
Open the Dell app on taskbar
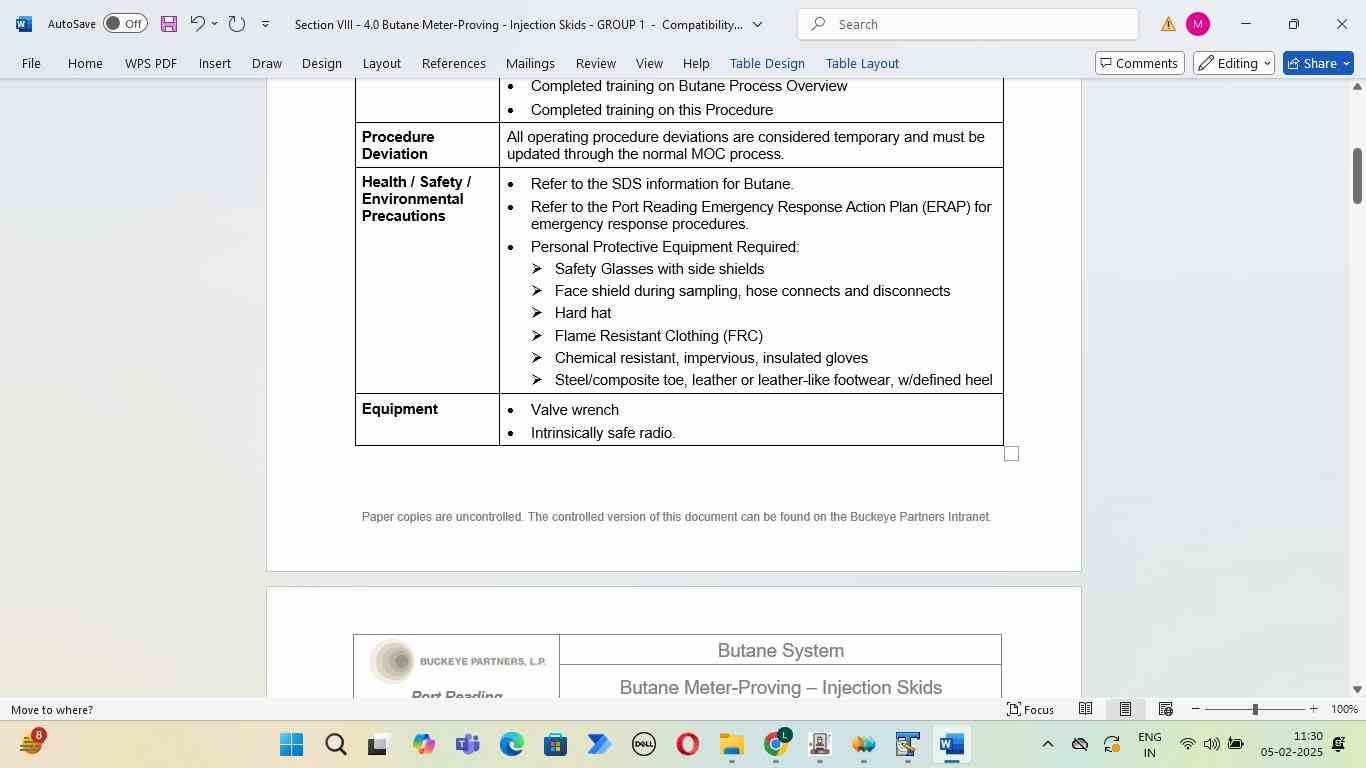click(x=643, y=745)
